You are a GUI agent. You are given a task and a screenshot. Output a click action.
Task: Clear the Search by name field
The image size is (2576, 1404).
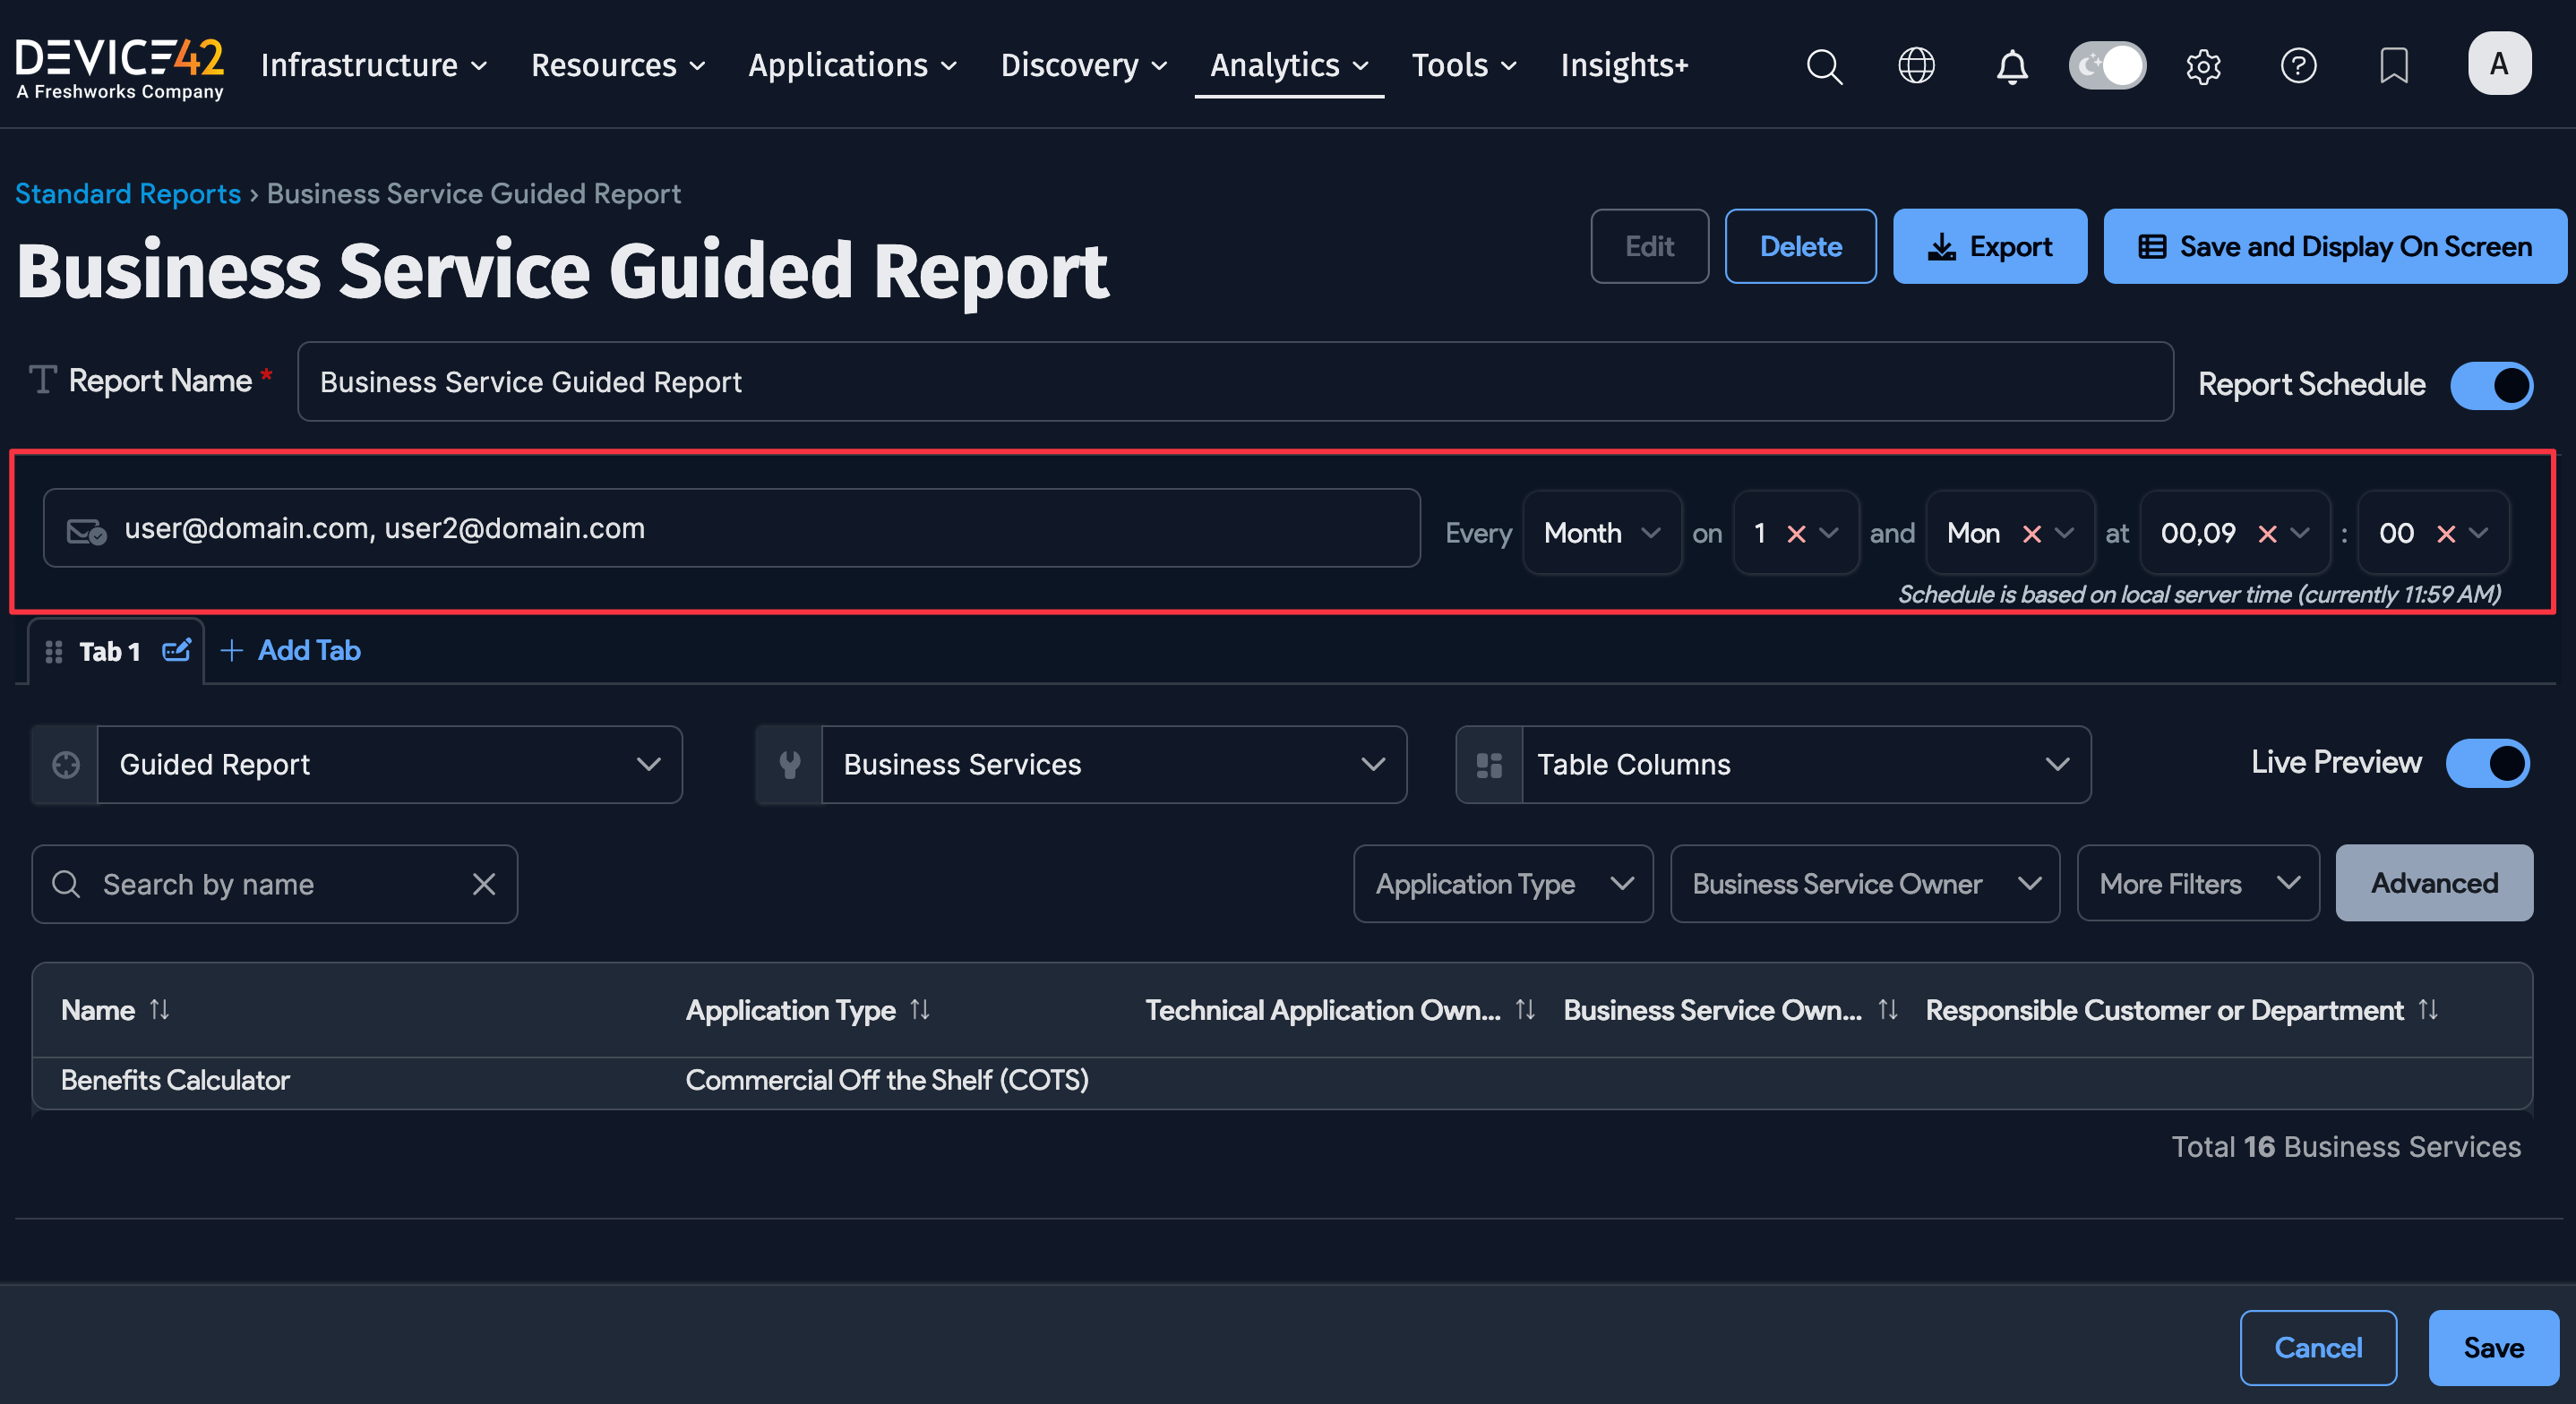coord(484,884)
